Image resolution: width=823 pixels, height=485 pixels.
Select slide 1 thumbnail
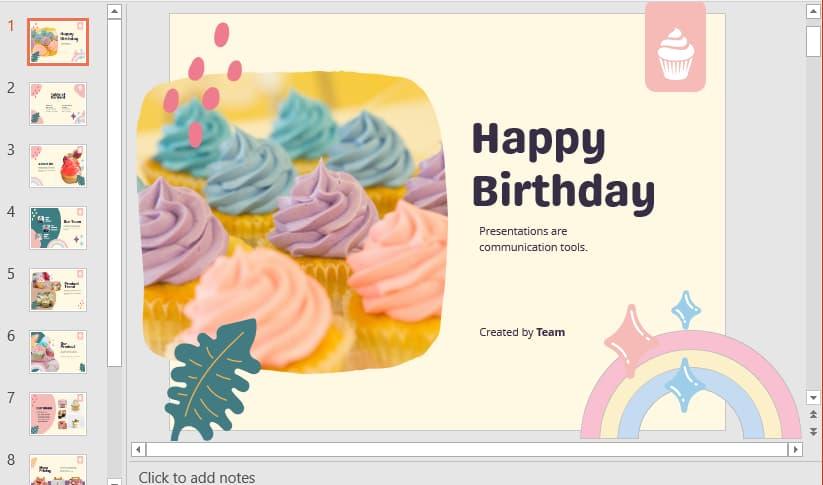click(58, 42)
